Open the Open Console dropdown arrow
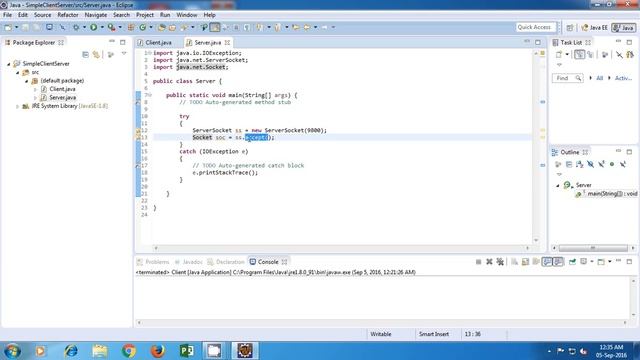This screenshot has height=360, width=640. (x=610, y=262)
